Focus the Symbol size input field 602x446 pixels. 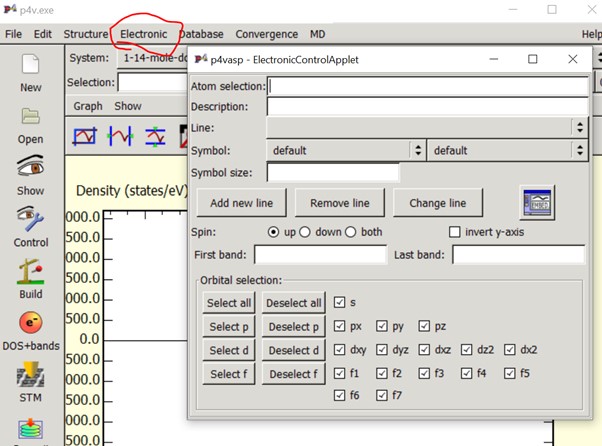point(333,172)
